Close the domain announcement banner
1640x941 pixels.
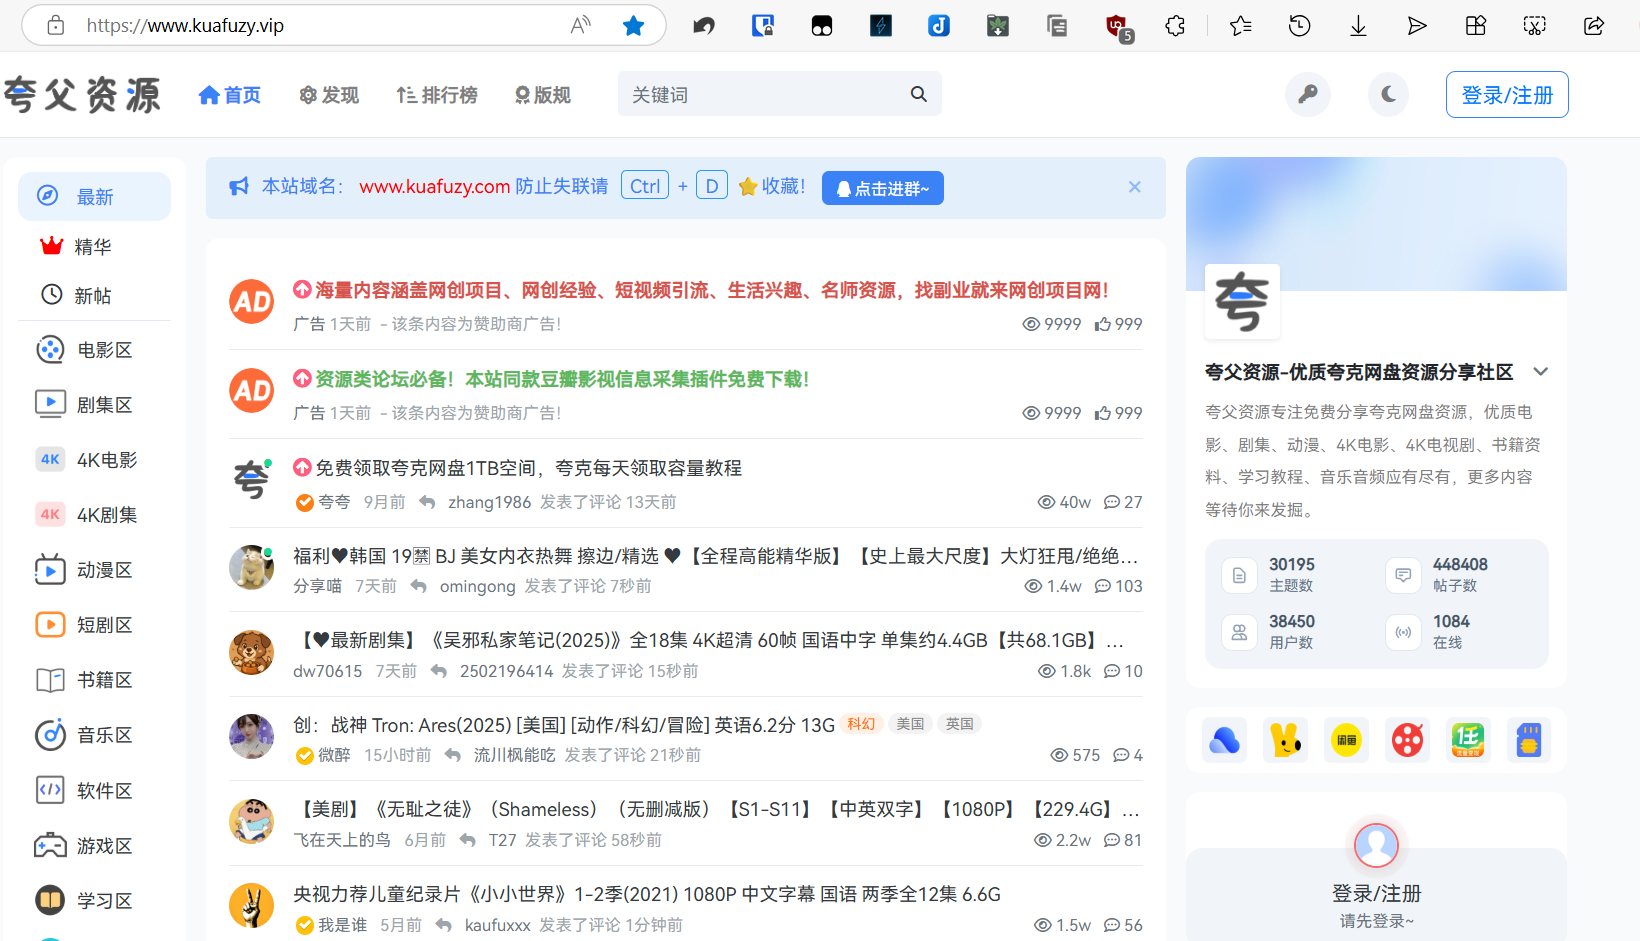pos(1134,187)
